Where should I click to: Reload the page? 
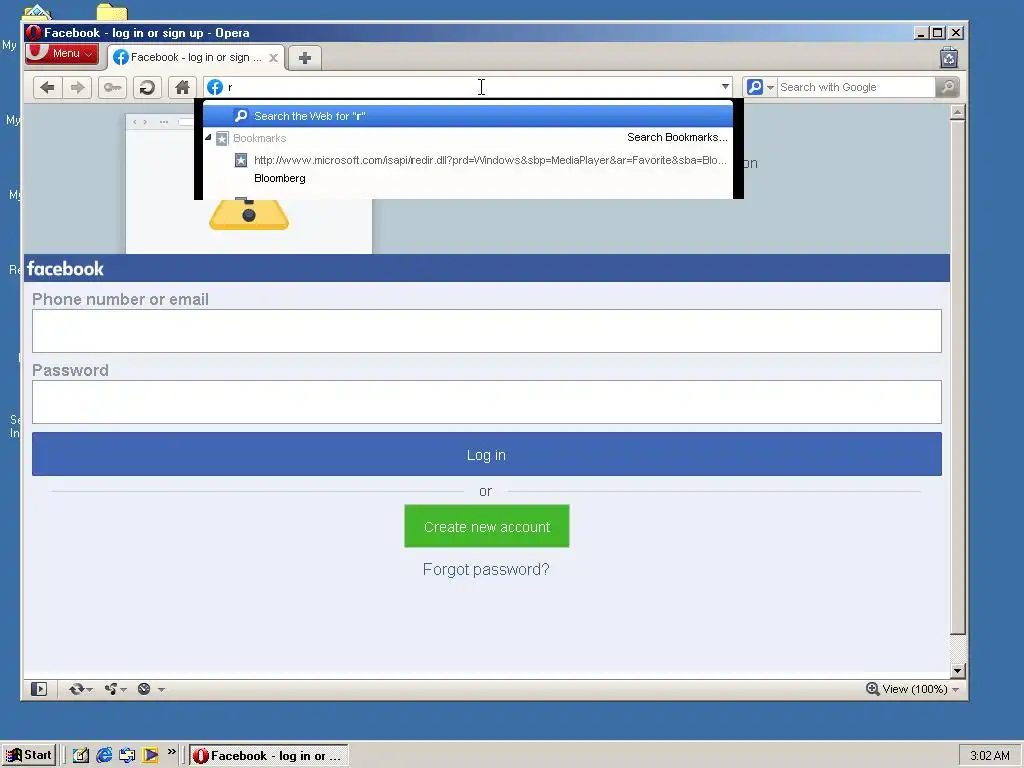click(148, 87)
